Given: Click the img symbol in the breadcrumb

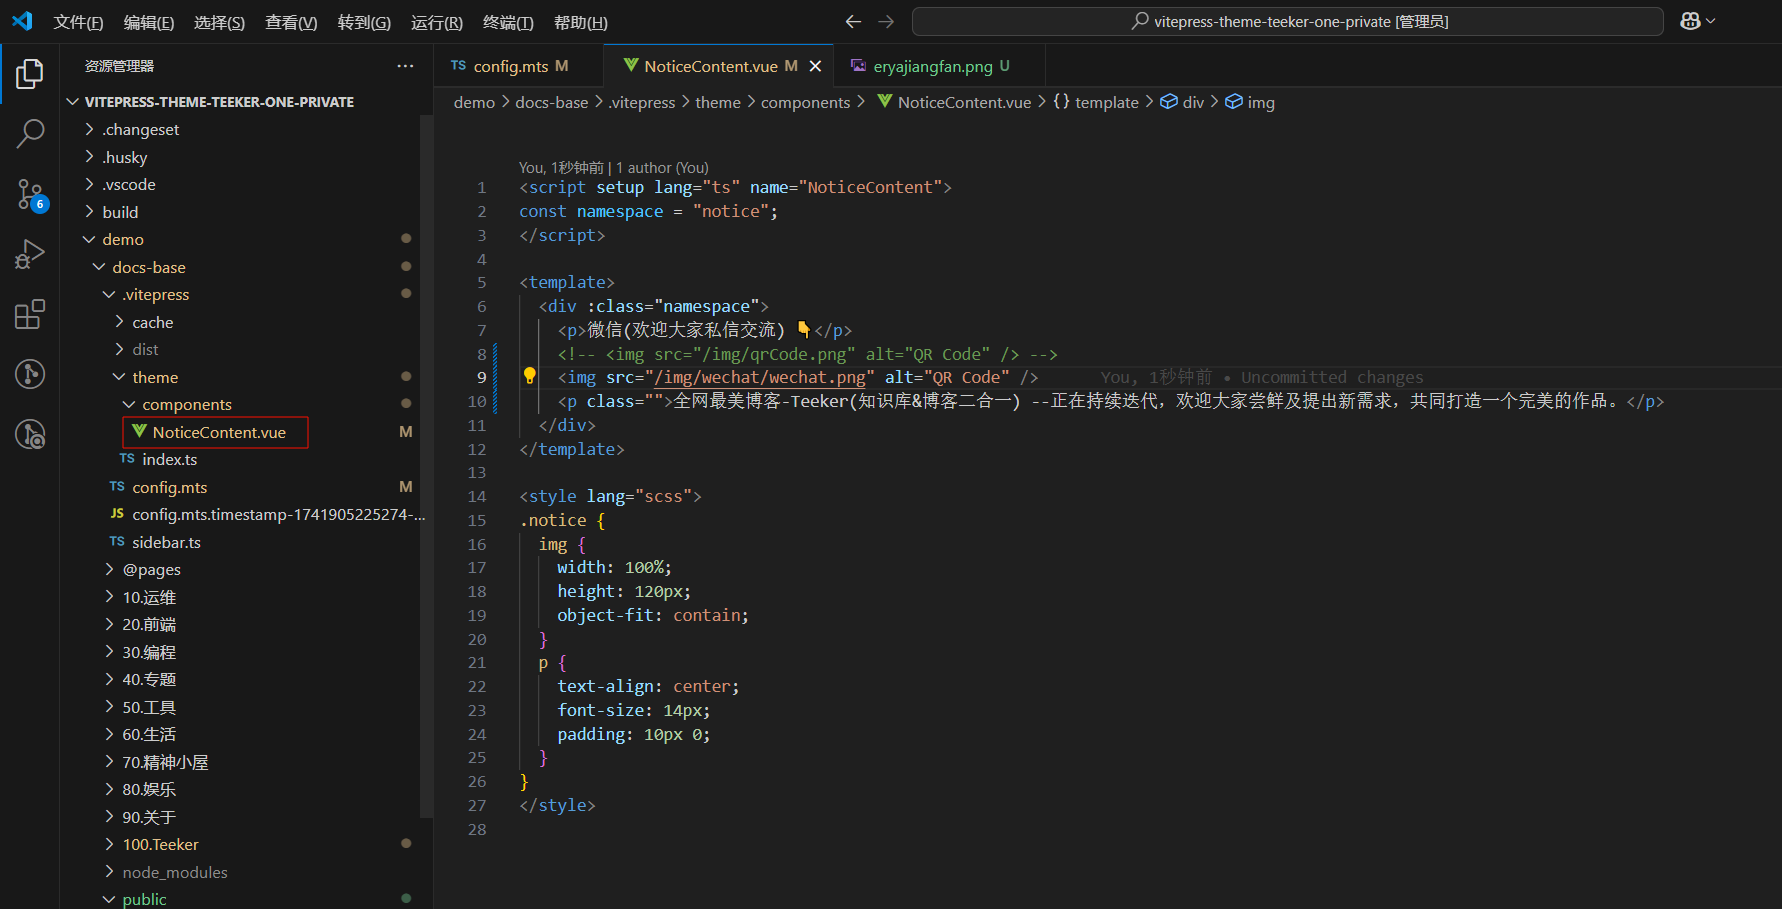Looking at the screenshot, I should 1250,102.
